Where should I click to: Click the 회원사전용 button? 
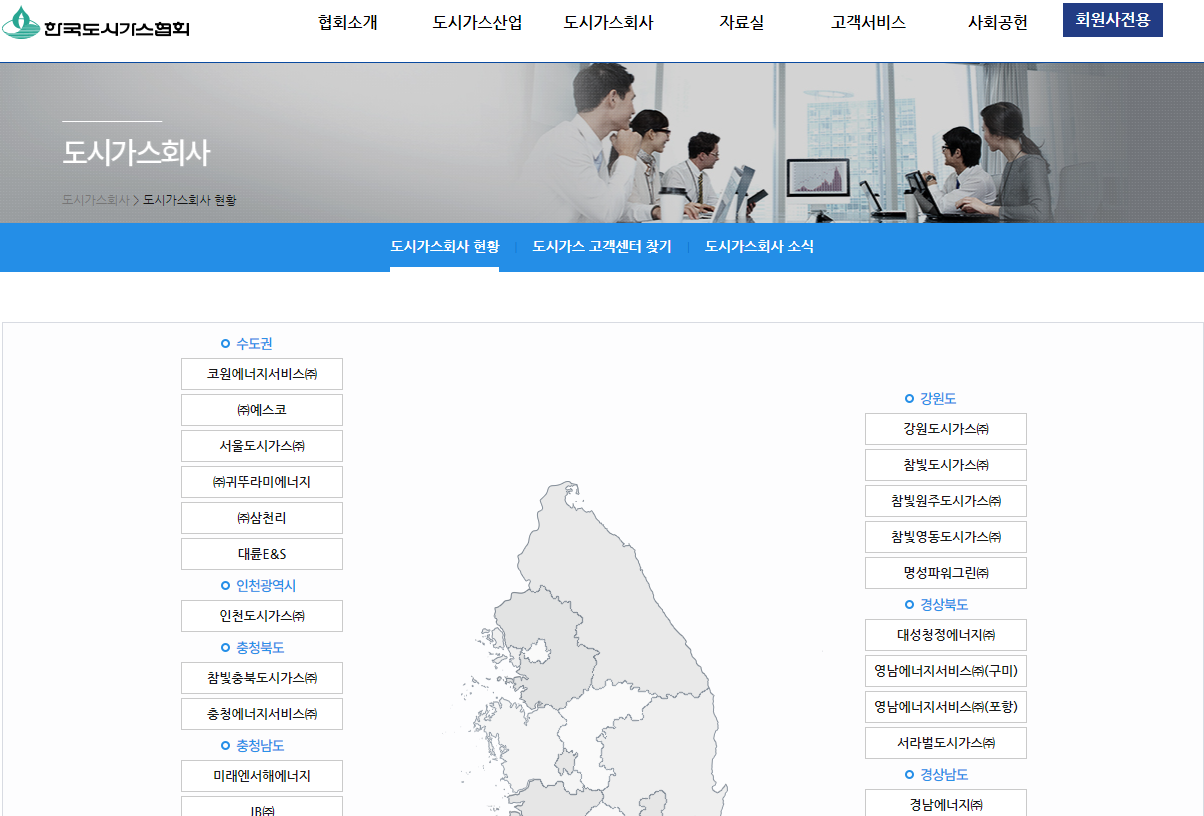1112,20
